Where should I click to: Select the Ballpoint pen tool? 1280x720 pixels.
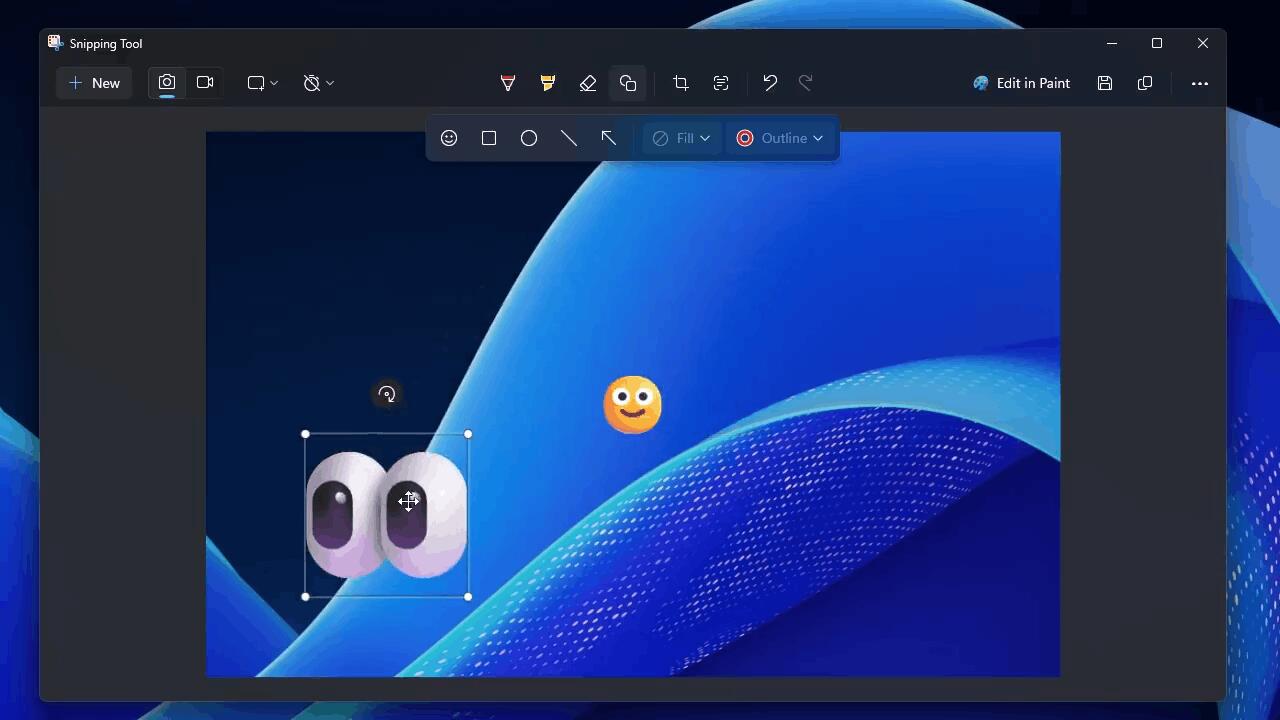click(508, 83)
